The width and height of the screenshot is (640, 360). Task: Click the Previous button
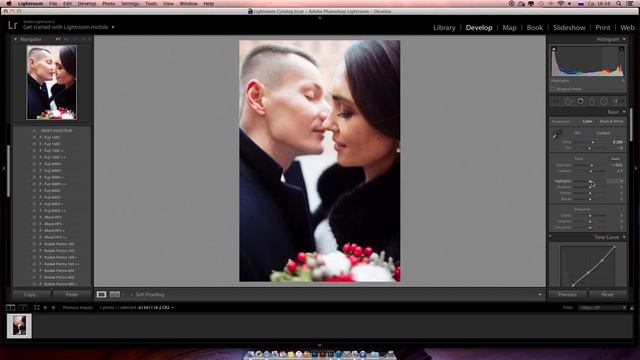[567, 294]
